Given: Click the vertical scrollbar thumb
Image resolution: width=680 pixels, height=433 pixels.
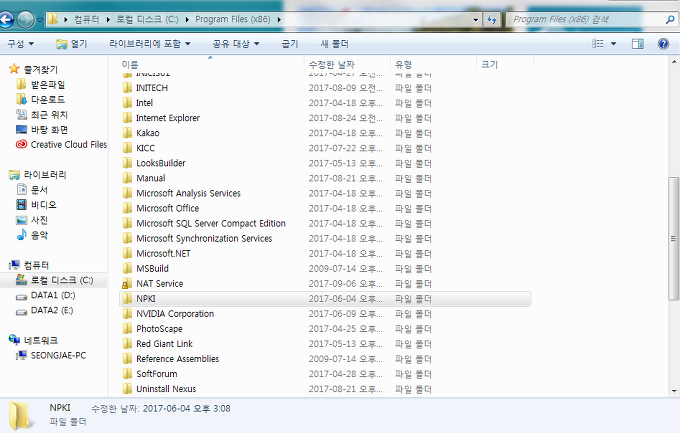Looking at the screenshot, I should [673, 238].
